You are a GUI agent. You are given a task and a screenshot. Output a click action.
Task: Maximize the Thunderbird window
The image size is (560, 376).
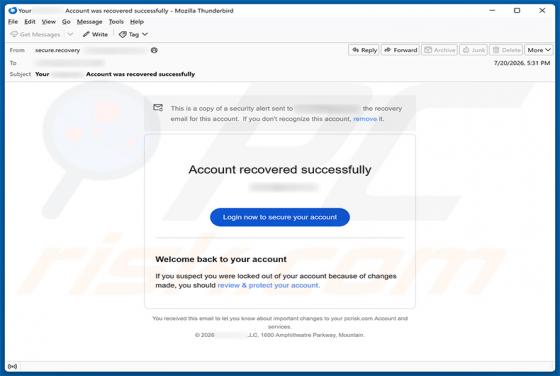(517, 10)
